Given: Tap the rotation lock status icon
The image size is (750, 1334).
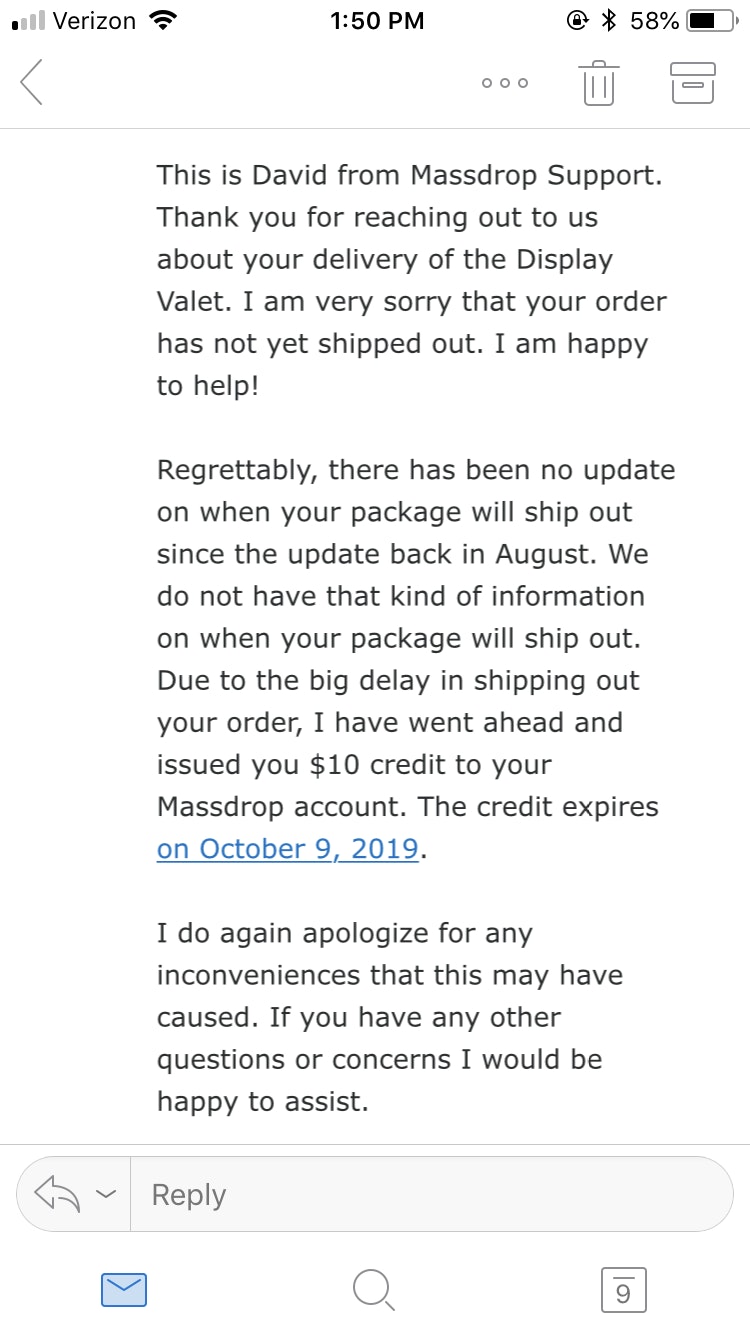Looking at the screenshot, I should [x=577, y=20].
